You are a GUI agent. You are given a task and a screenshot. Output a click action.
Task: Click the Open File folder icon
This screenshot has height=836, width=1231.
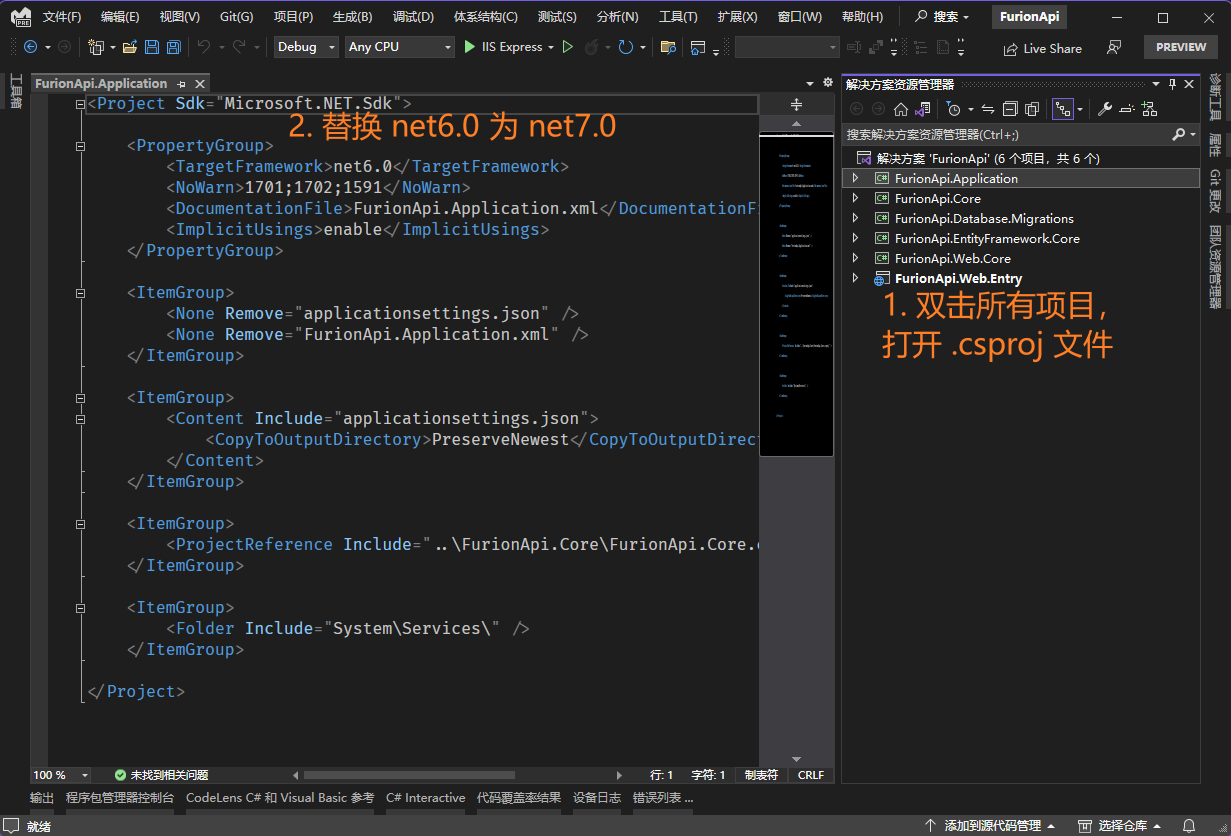click(129, 47)
